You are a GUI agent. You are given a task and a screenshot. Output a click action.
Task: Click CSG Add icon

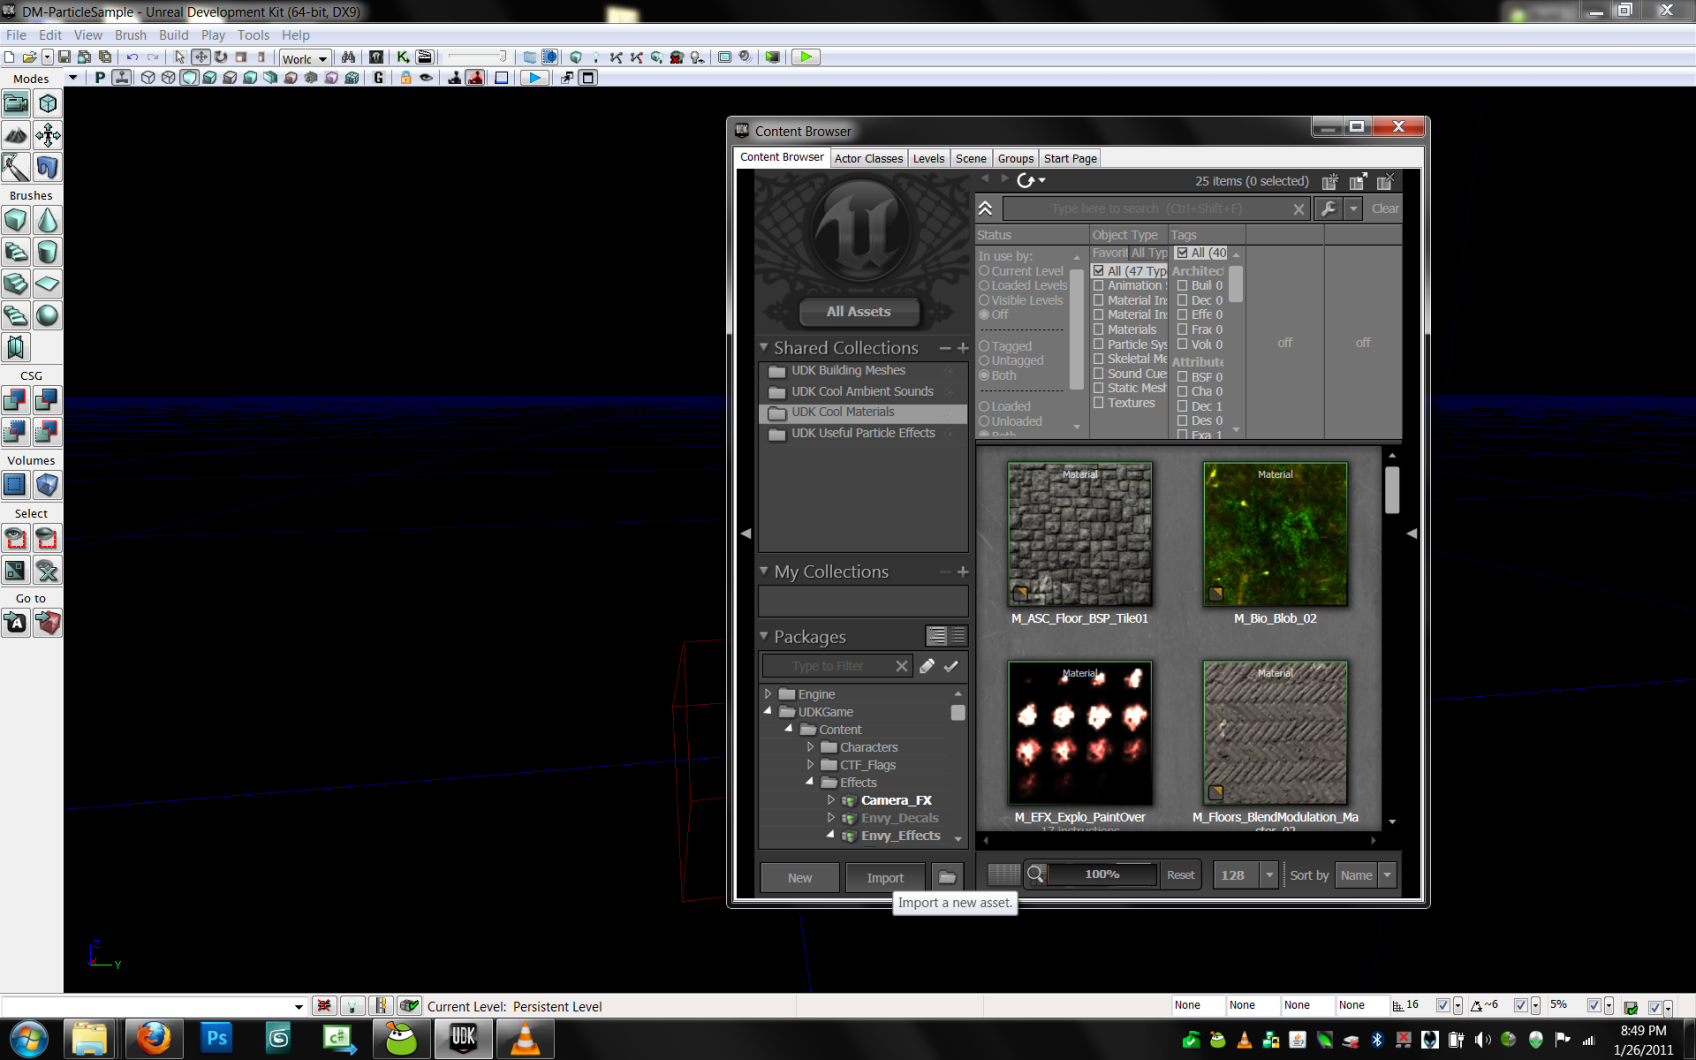pos(16,400)
